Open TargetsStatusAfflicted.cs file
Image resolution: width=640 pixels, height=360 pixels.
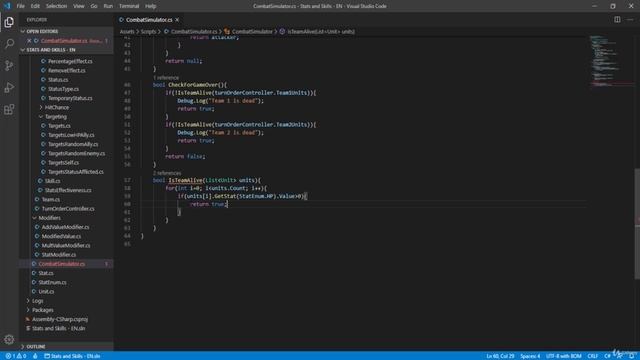pyautogui.click(x=76, y=172)
